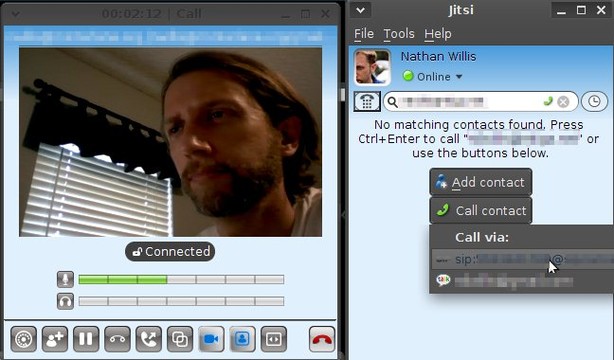The width and height of the screenshot is (614, 360).
Task: Open the dial pad in call toolbar
Action: tap(23, 339)
